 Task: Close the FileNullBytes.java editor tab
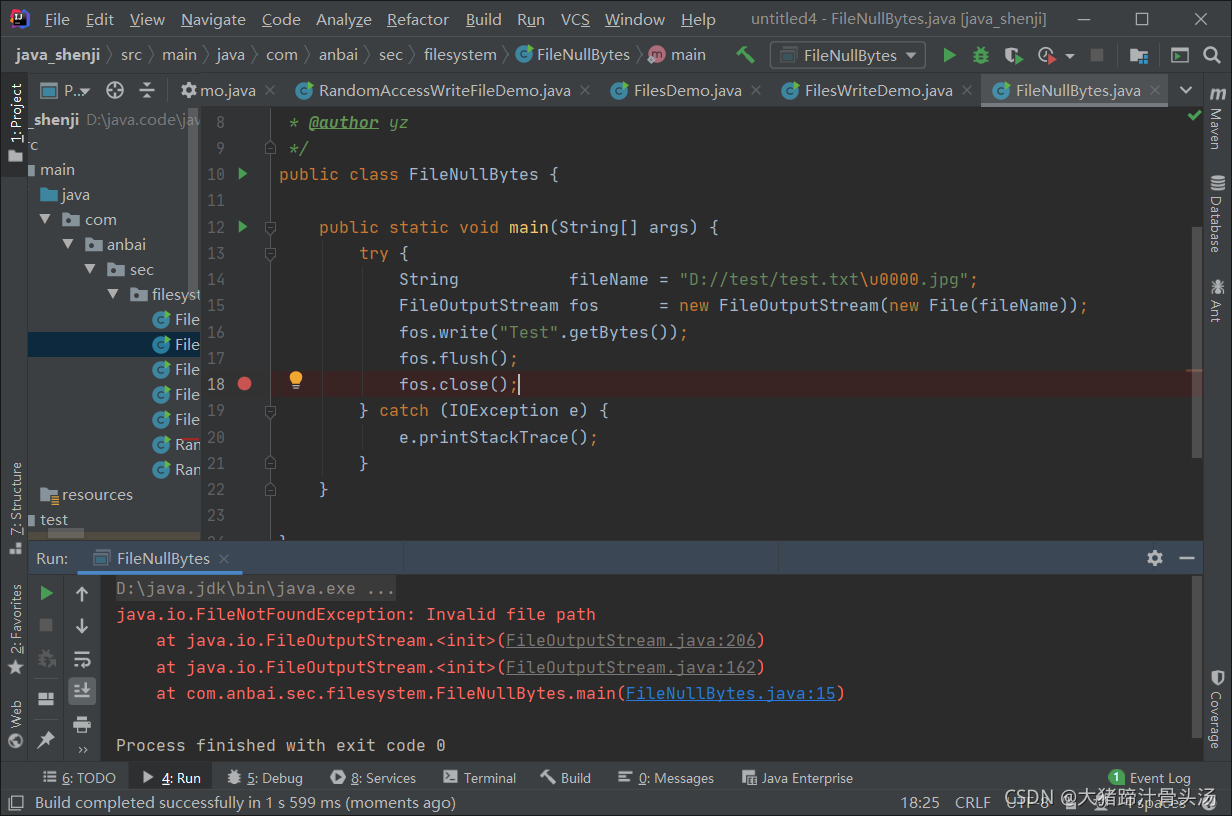(x=1156, y=91)
